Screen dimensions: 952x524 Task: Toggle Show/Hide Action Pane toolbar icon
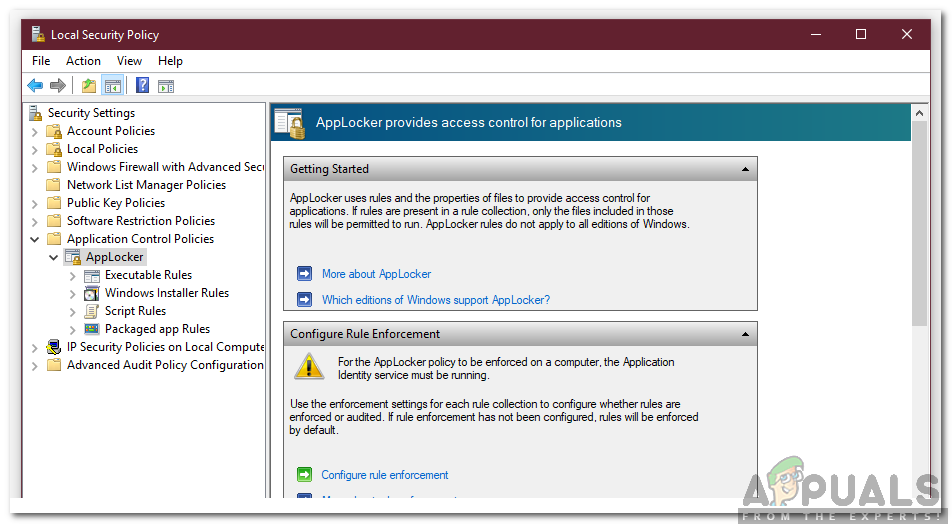click(x=166, y=86)
